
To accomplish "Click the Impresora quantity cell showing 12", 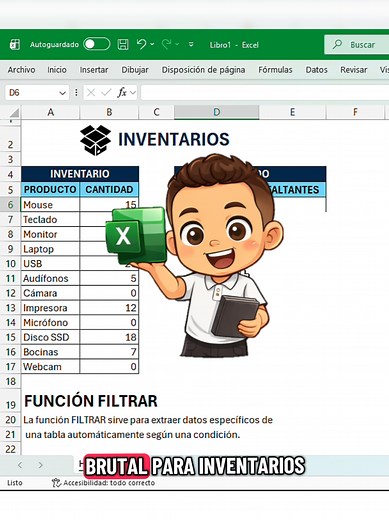I will click(109, 308).
